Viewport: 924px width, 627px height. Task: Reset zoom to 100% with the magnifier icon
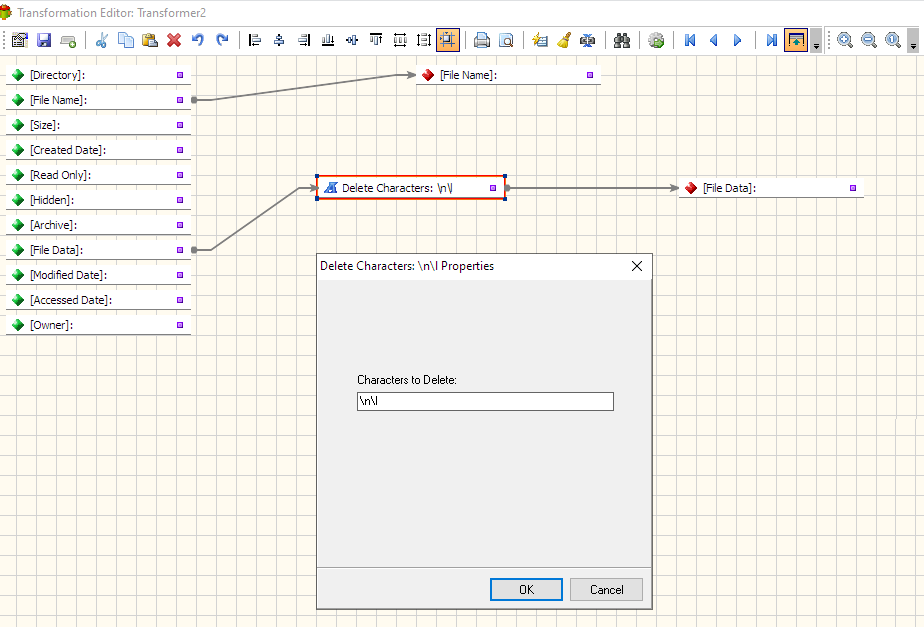[x=893, y=40]
